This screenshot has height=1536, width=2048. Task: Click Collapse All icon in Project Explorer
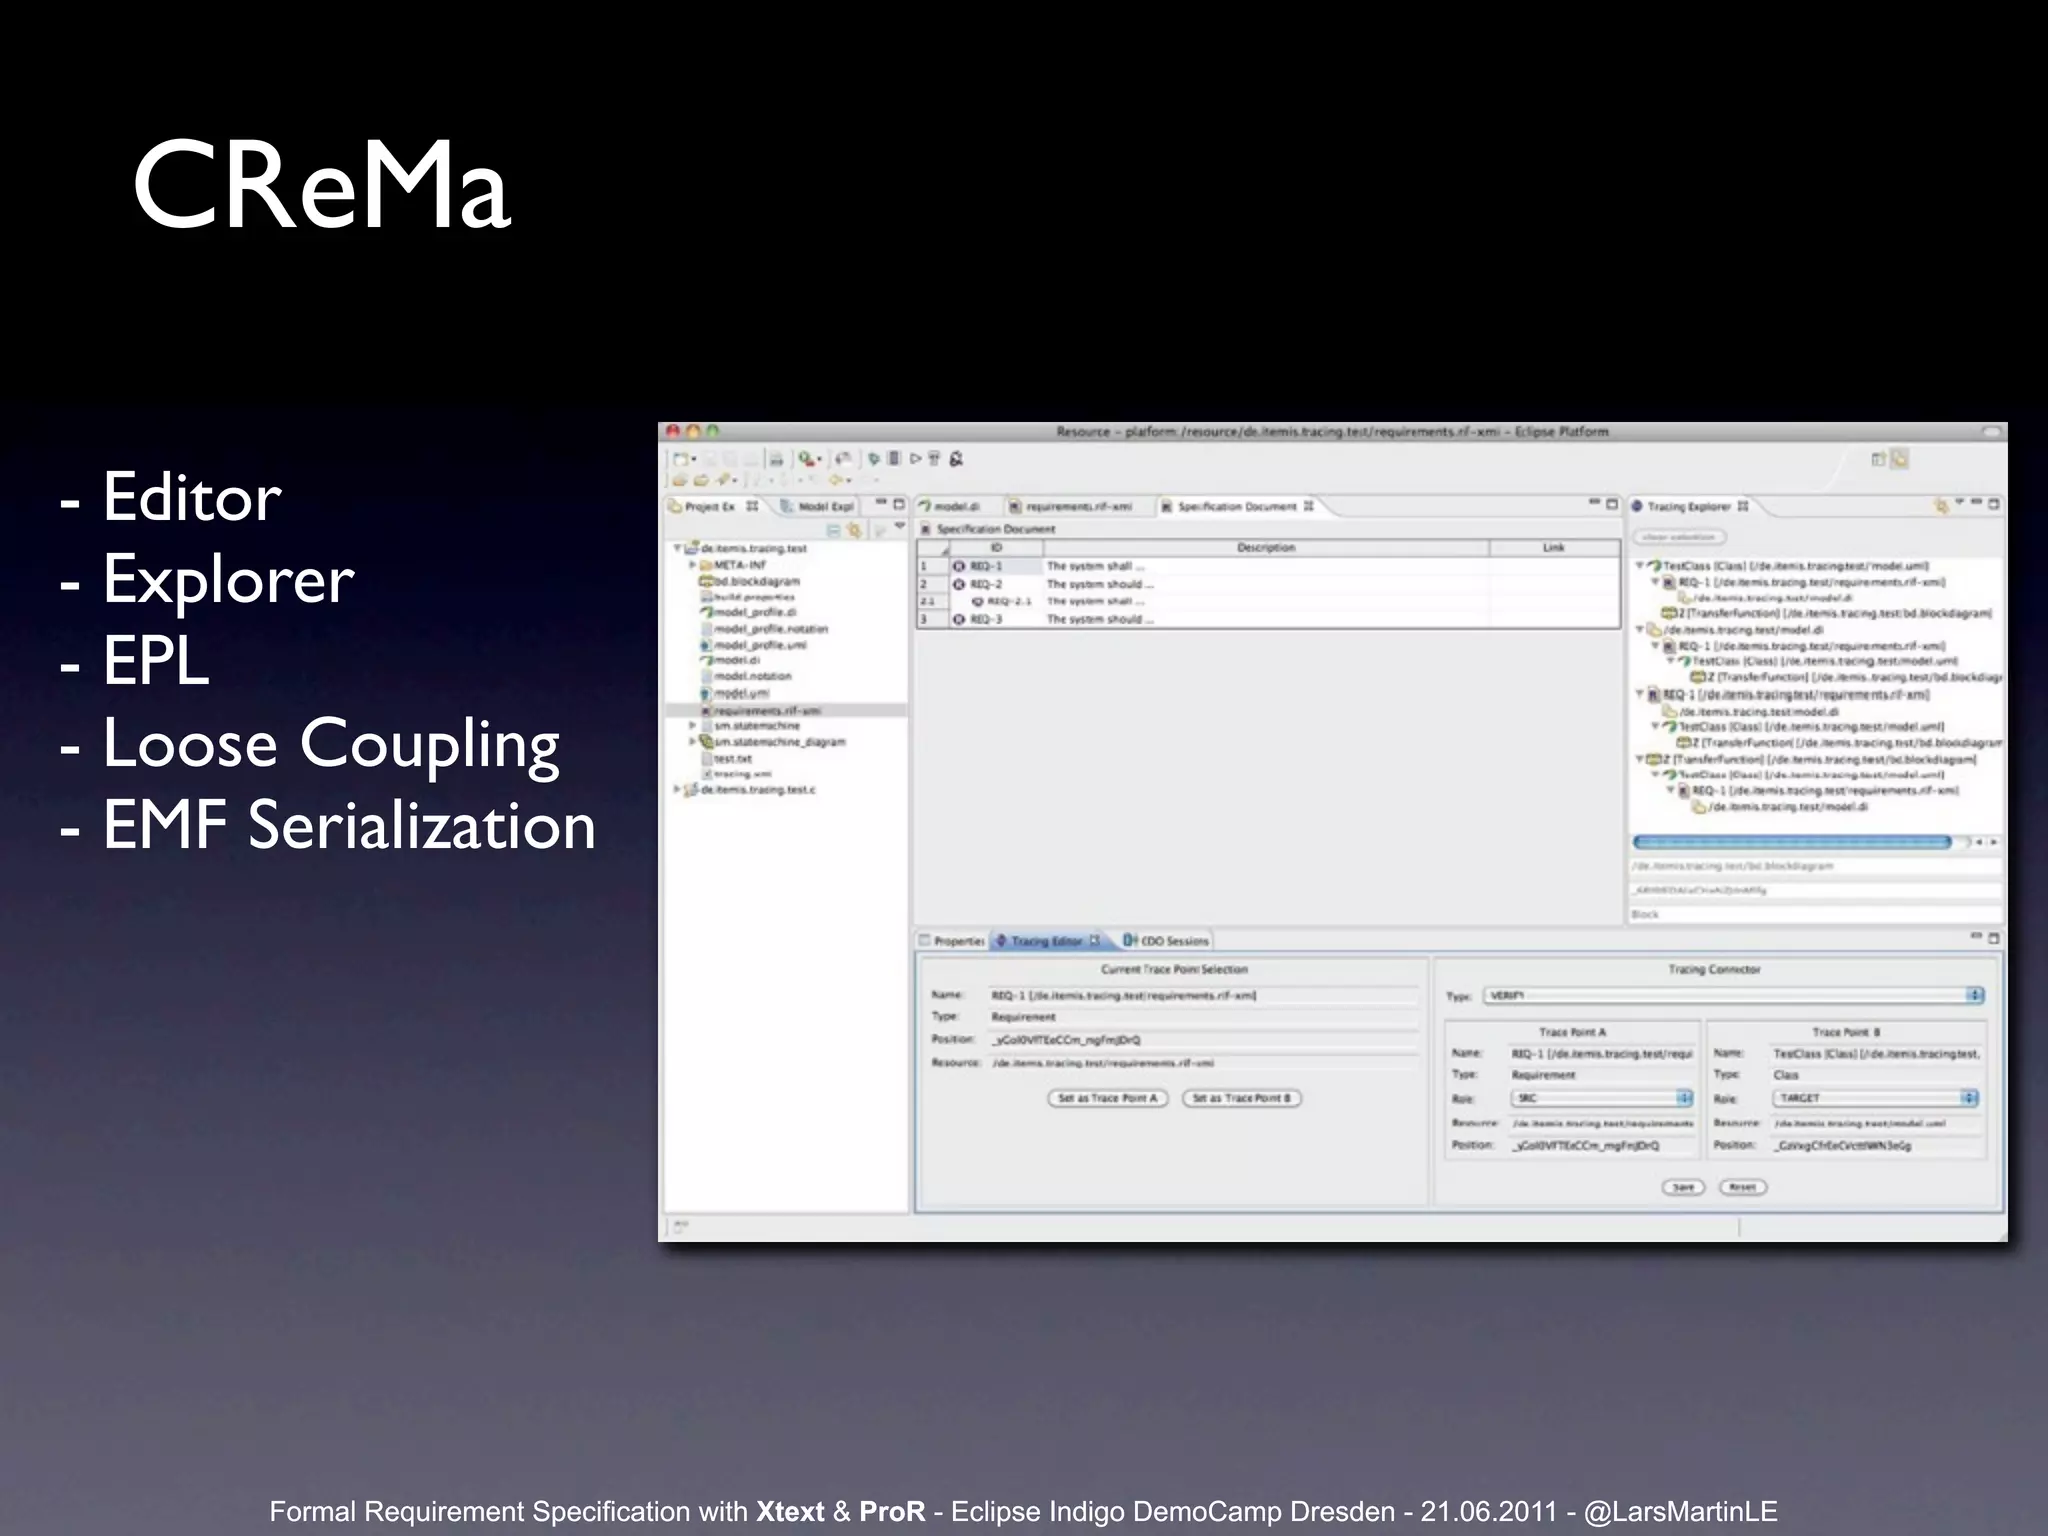tap(833, 530)
